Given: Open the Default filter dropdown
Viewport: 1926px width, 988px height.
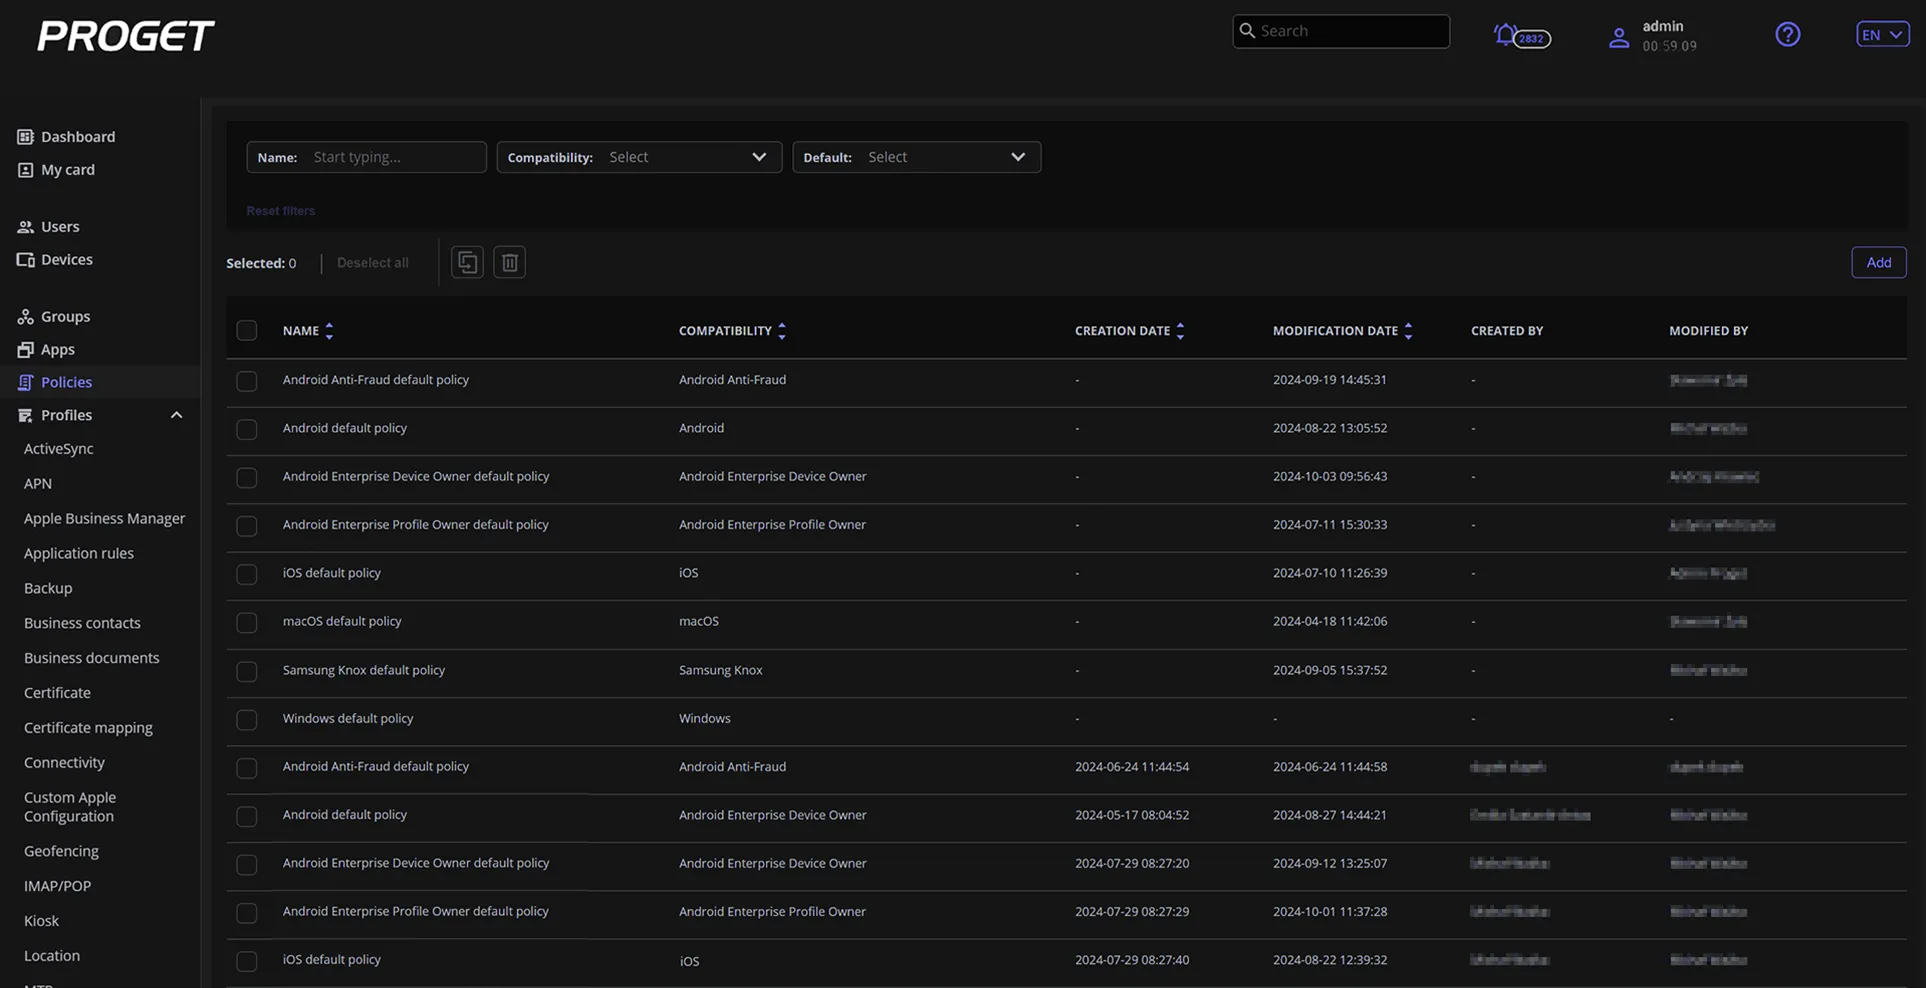Looking at the screenshot, I should click(916, 157).
